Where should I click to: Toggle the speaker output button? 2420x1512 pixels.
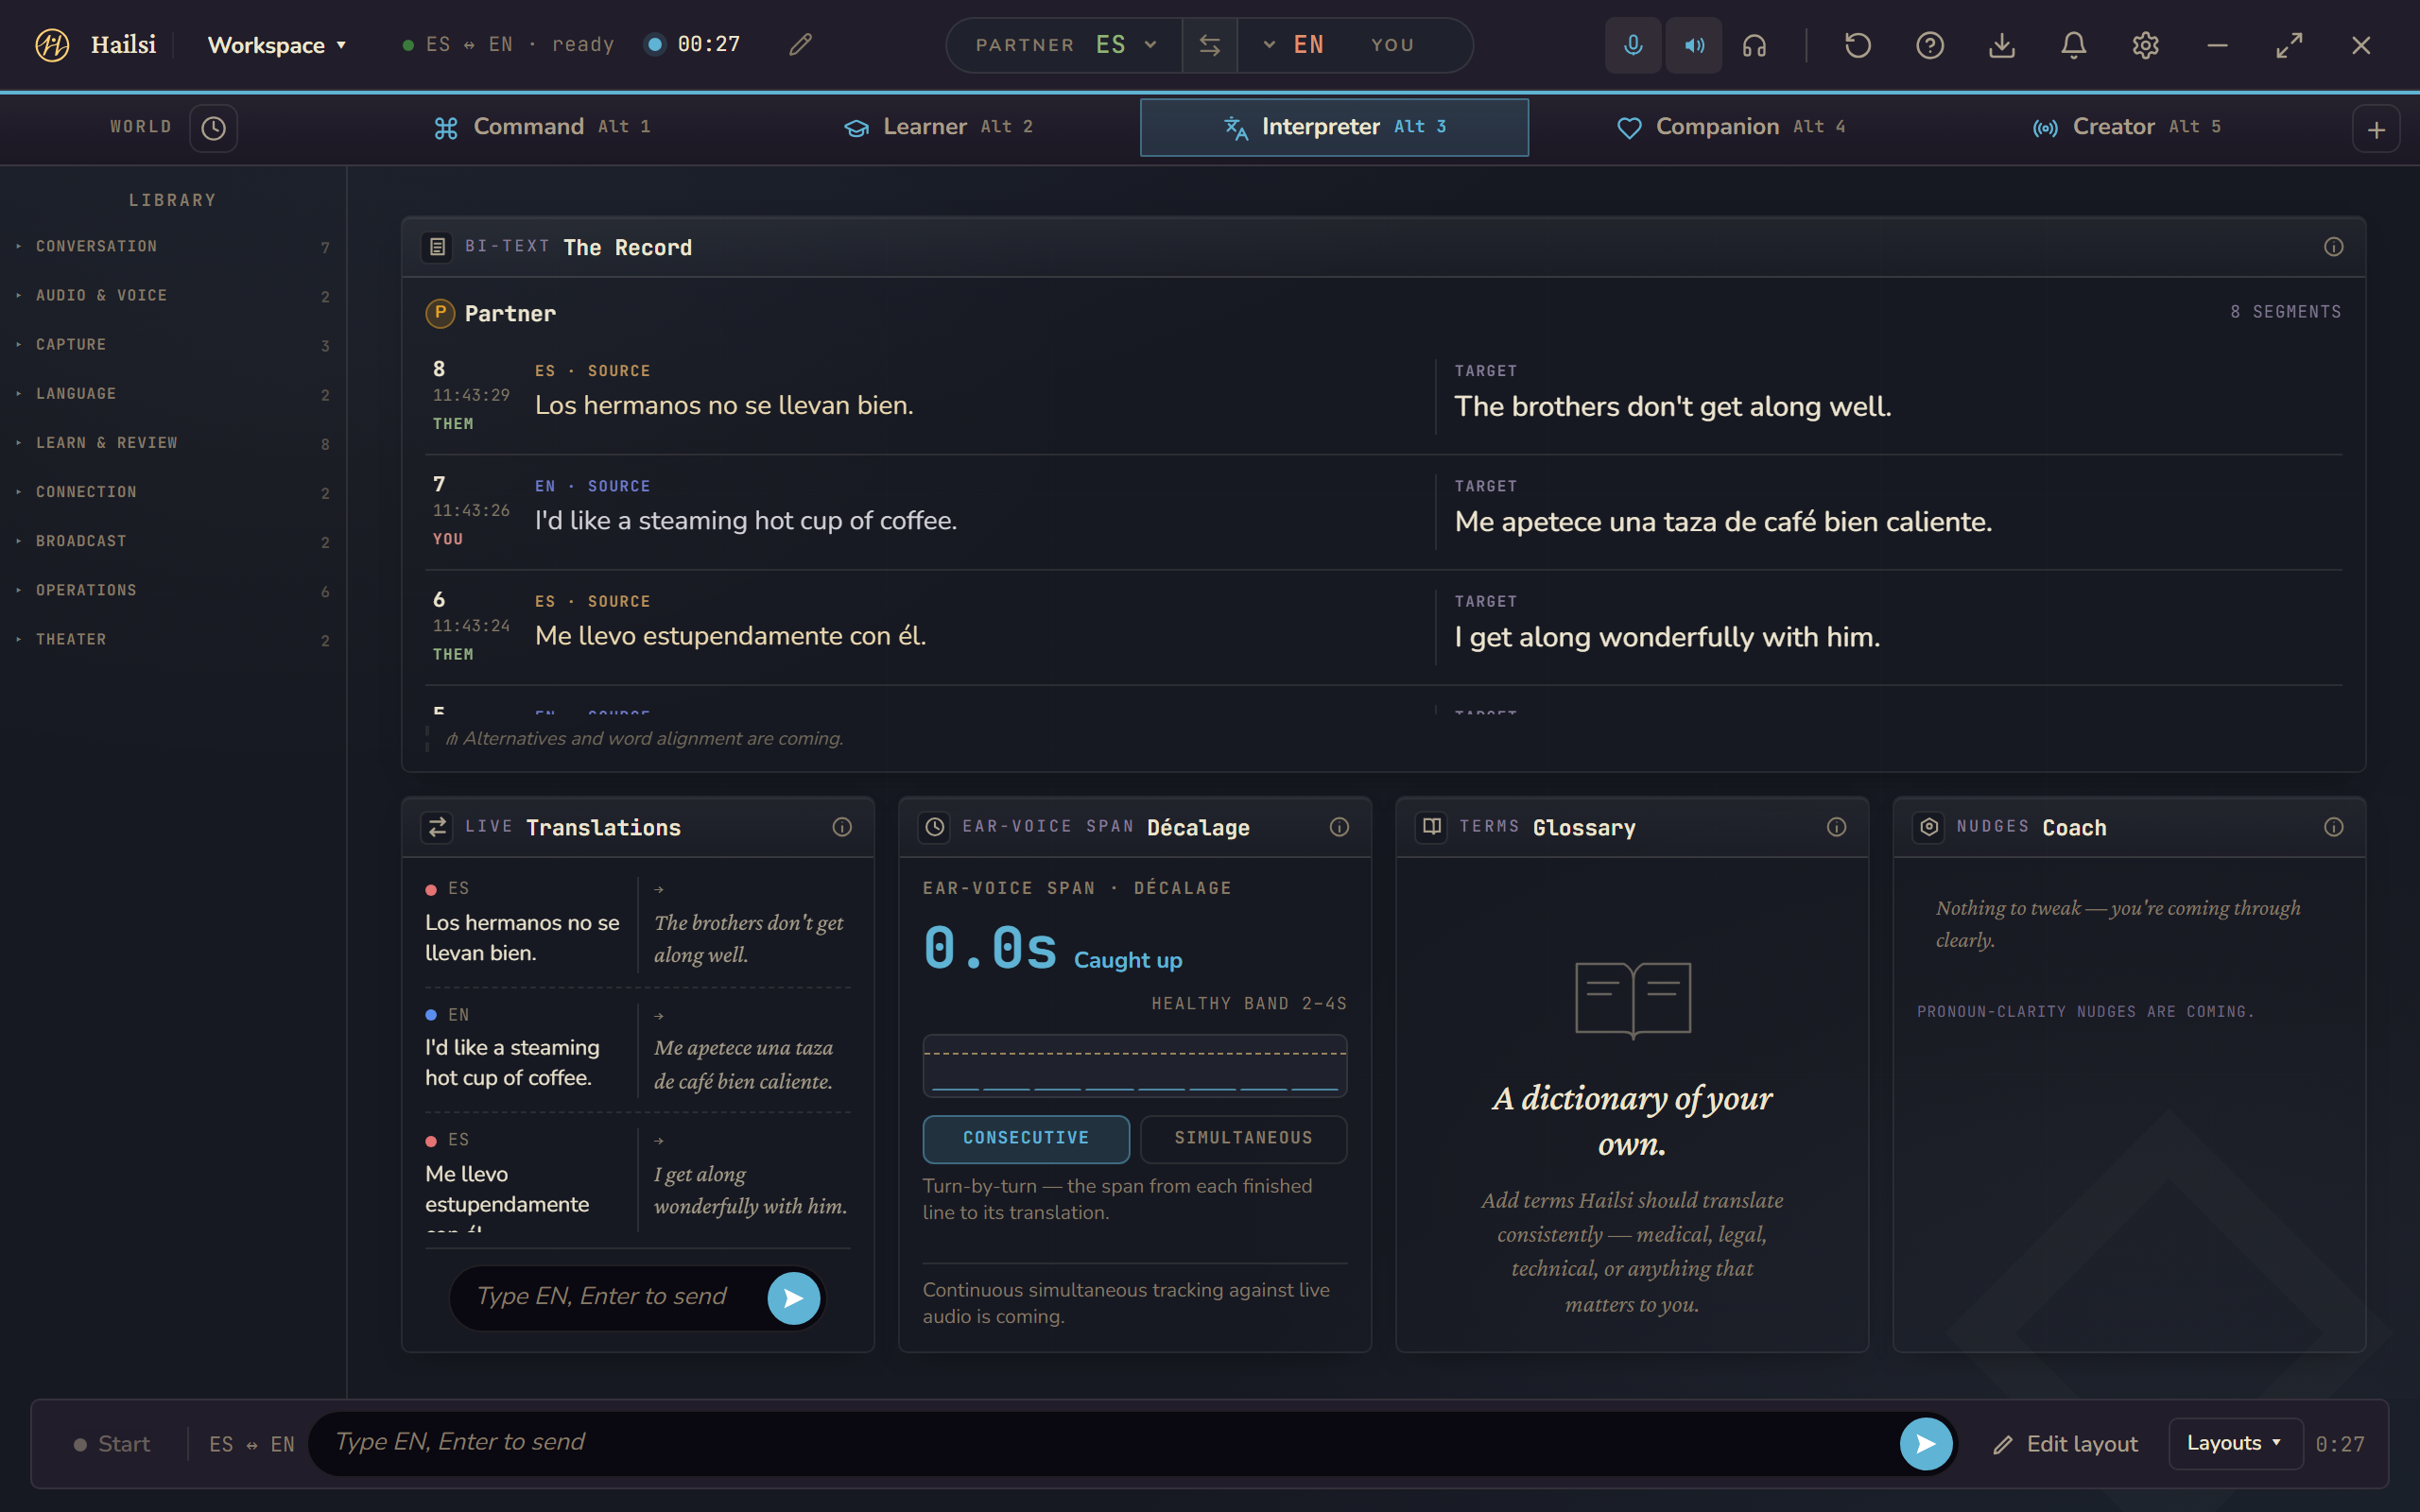pyautogui.click(x=1694, y=45)
